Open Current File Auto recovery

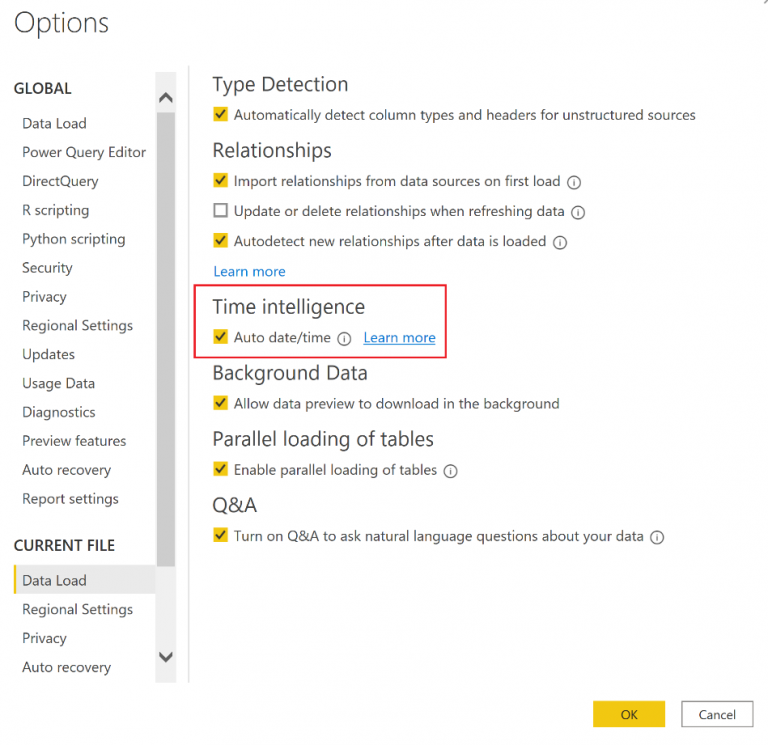(x=66, y=667)
